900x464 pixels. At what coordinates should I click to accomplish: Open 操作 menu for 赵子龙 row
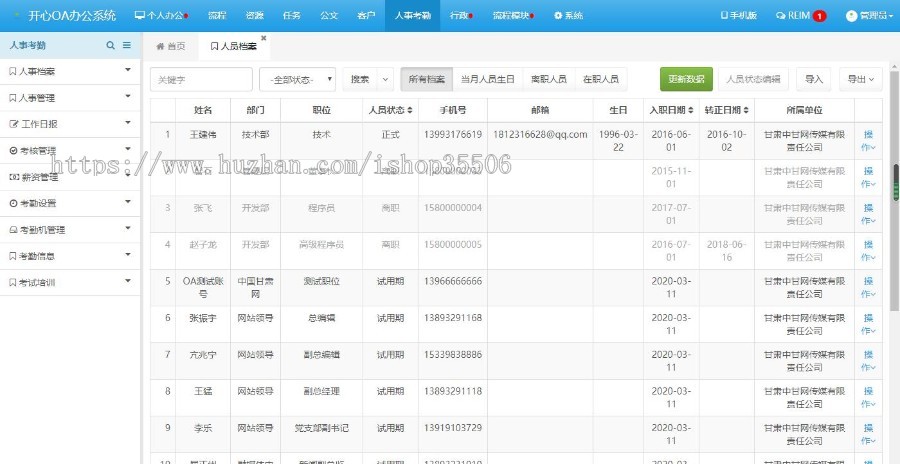[868, 251]
